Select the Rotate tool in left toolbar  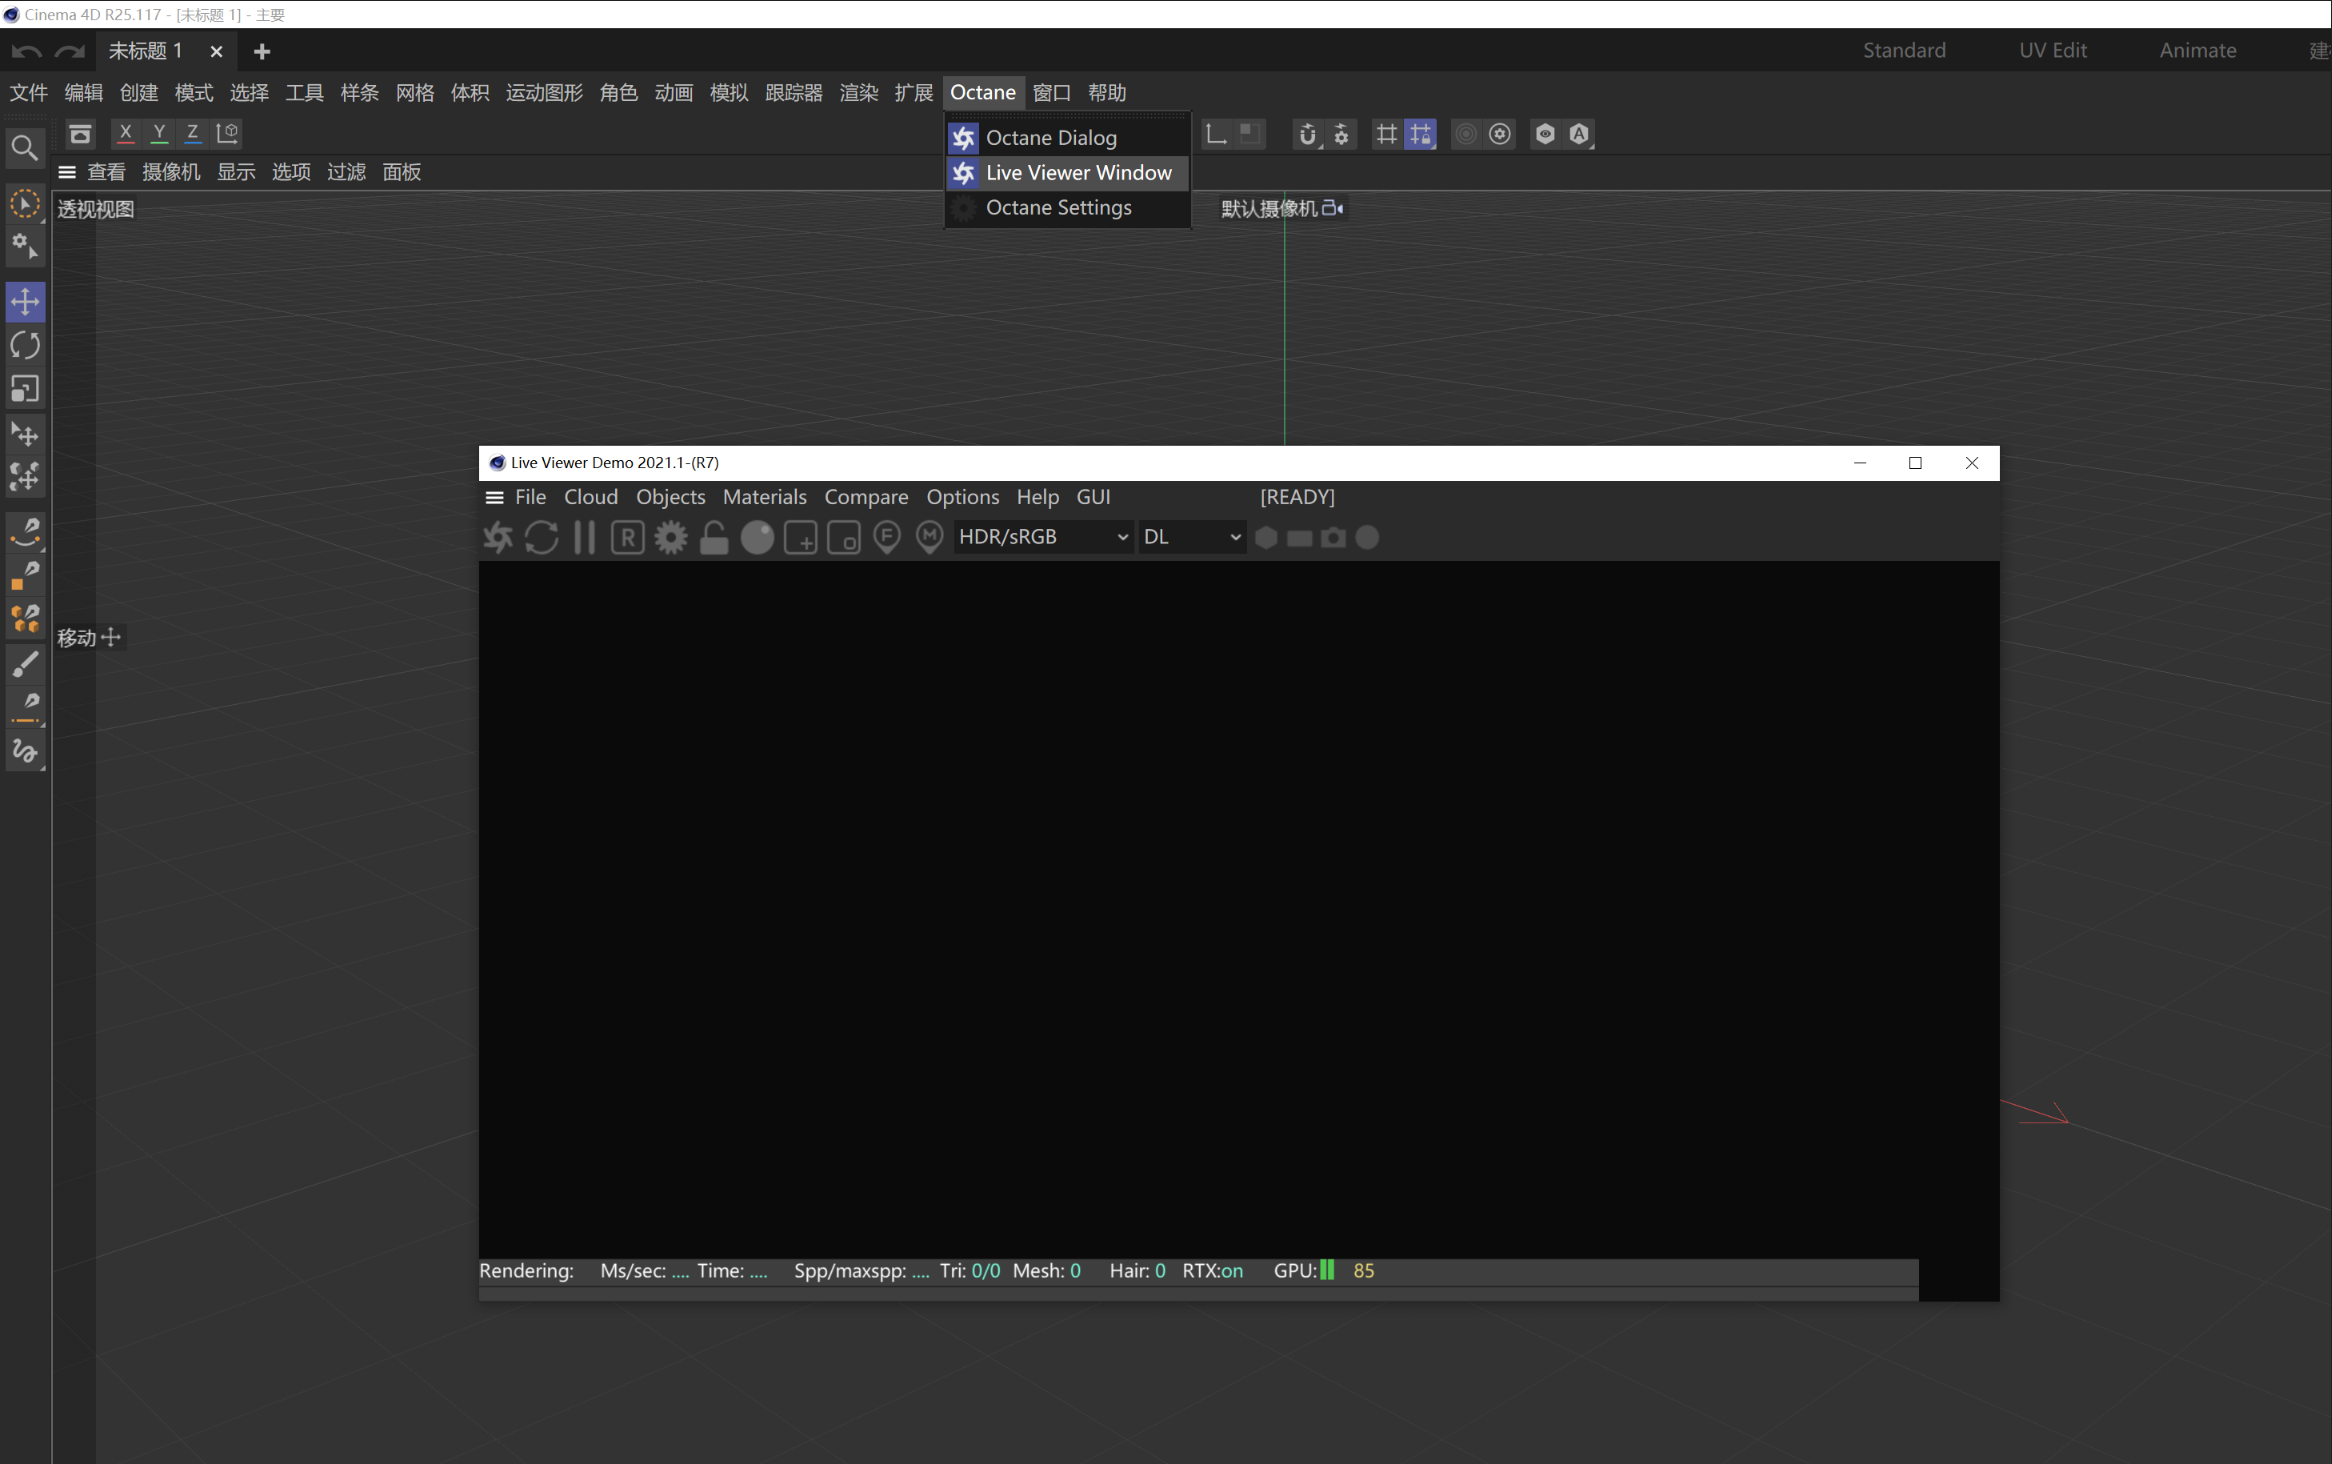(25, 346)
